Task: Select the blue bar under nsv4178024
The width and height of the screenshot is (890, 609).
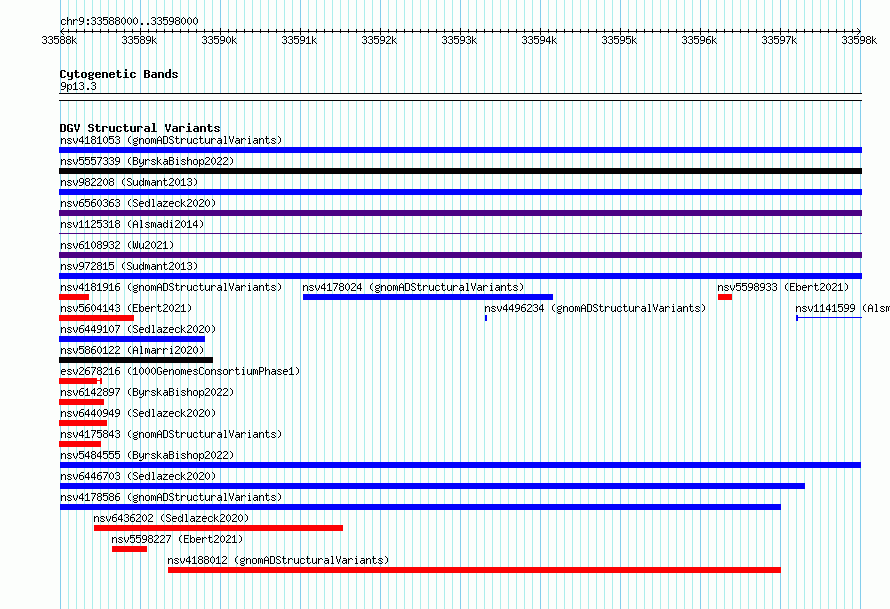Action: (427, 297)
